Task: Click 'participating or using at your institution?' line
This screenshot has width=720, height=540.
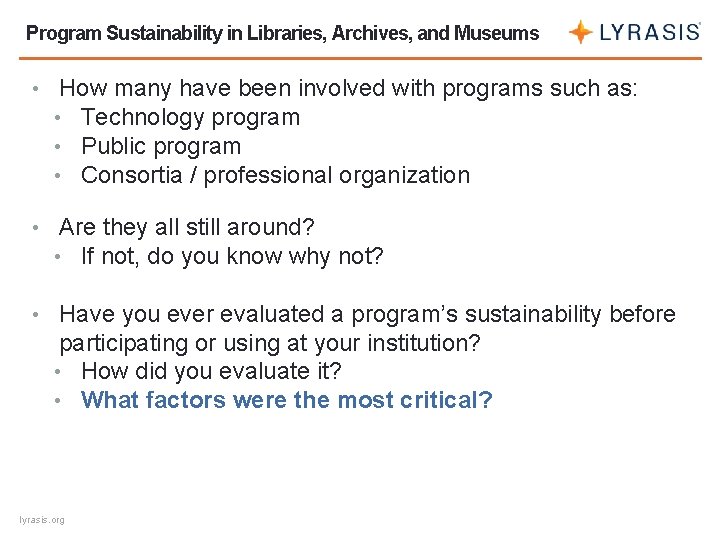Action: 270,343
